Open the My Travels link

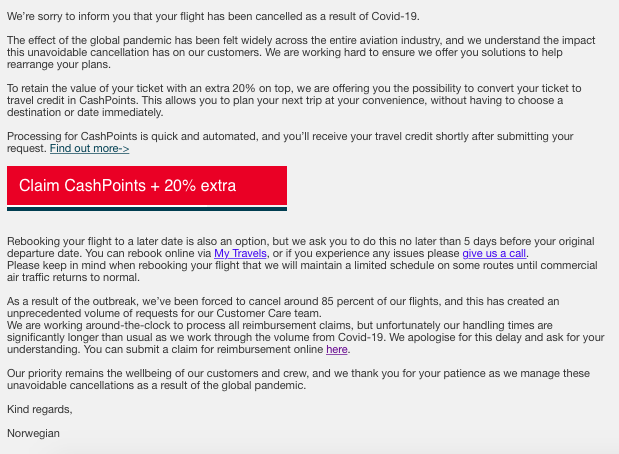click(x=240, y=253)
